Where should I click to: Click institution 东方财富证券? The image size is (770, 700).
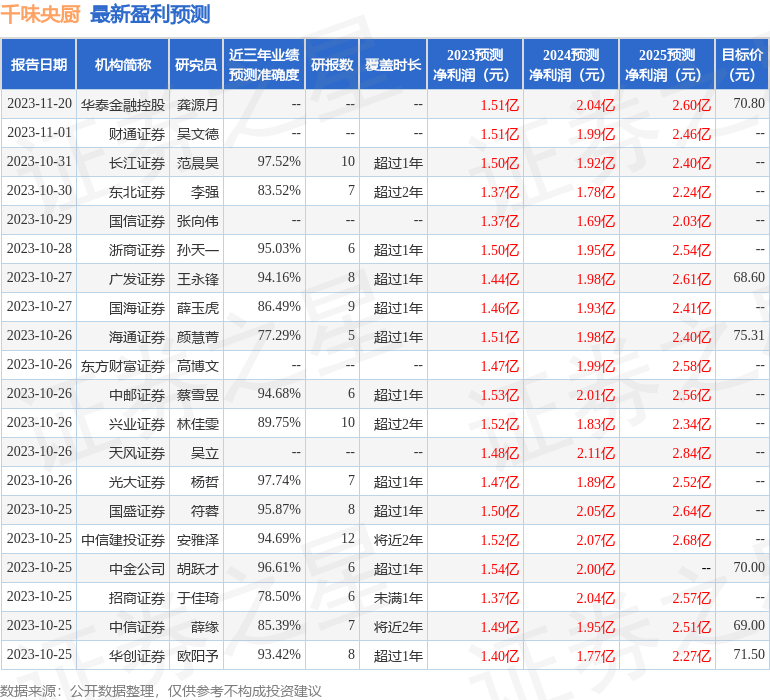[123, 365]
